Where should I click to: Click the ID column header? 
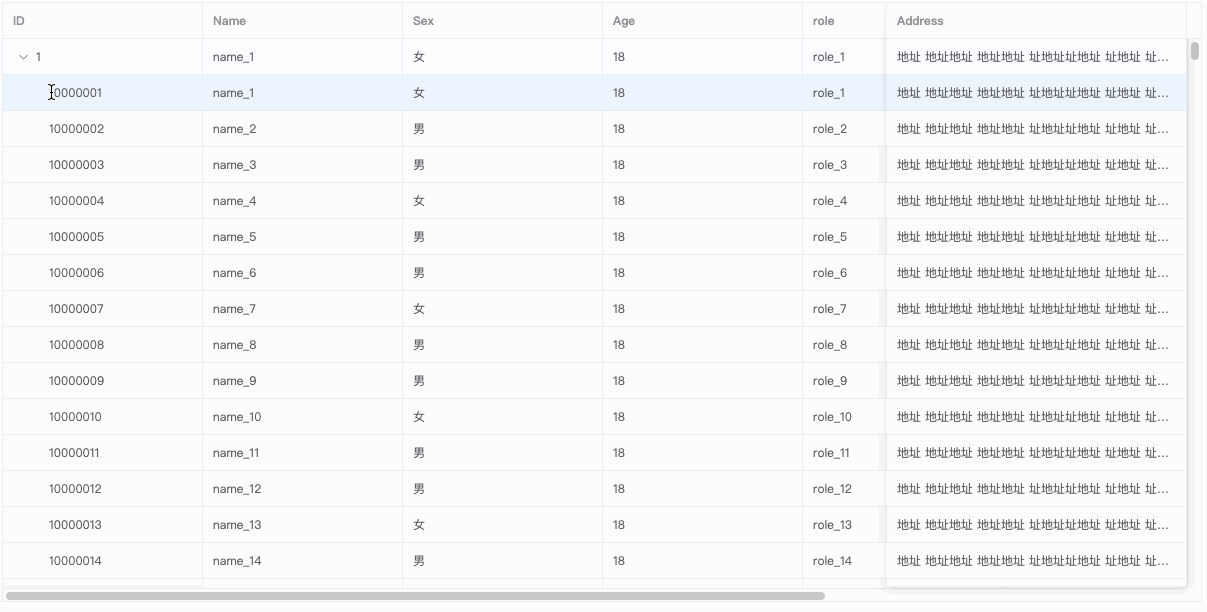102,21
